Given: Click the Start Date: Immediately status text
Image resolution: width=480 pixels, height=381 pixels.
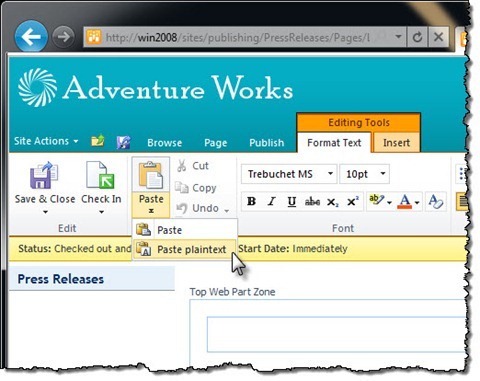Looking at the screenshot, I should [293, 249].
